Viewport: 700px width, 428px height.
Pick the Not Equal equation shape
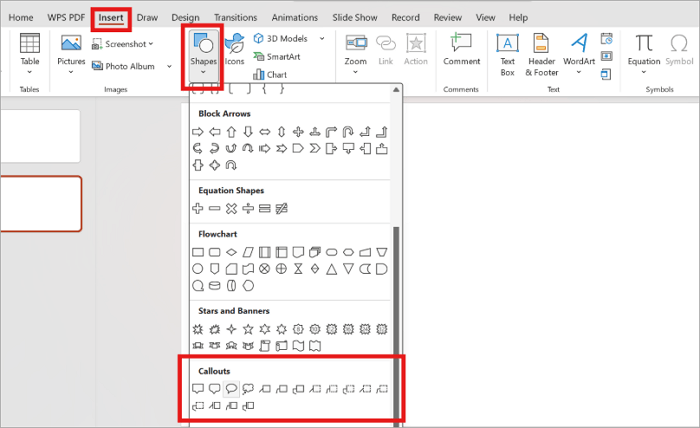pyautogui.click(x=282, y=208)
